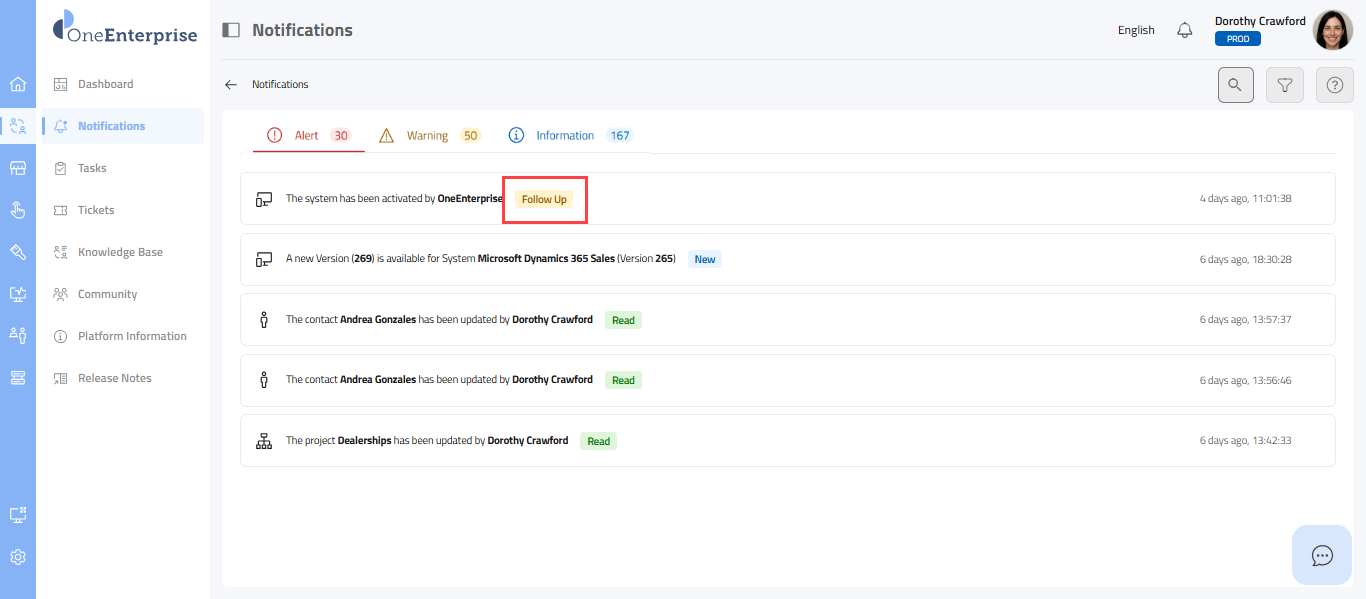Toggle the sidebar collapse icon
Image resolution: width=1366 pixels, height=599 pixels.
pyautogui.click(x=231, y=30)
